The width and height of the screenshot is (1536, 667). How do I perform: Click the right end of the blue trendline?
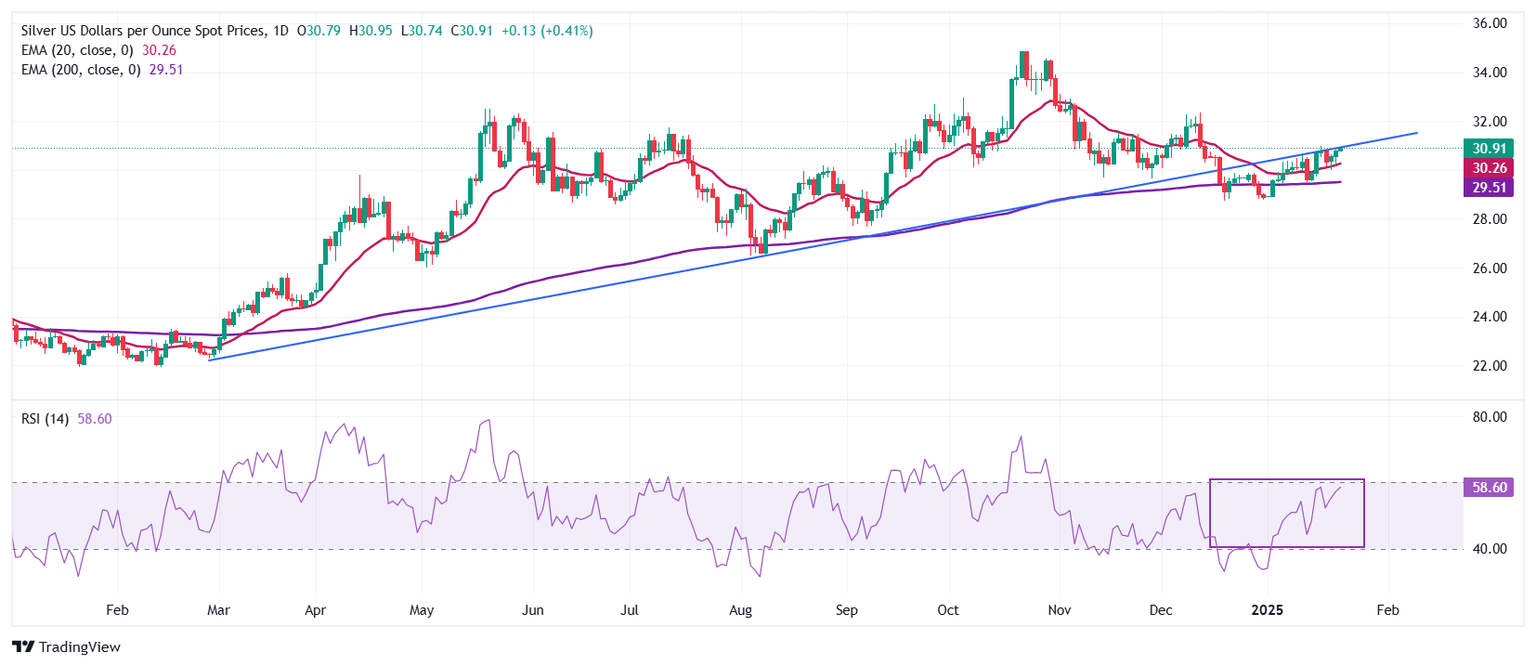[x=1416, y=132]
